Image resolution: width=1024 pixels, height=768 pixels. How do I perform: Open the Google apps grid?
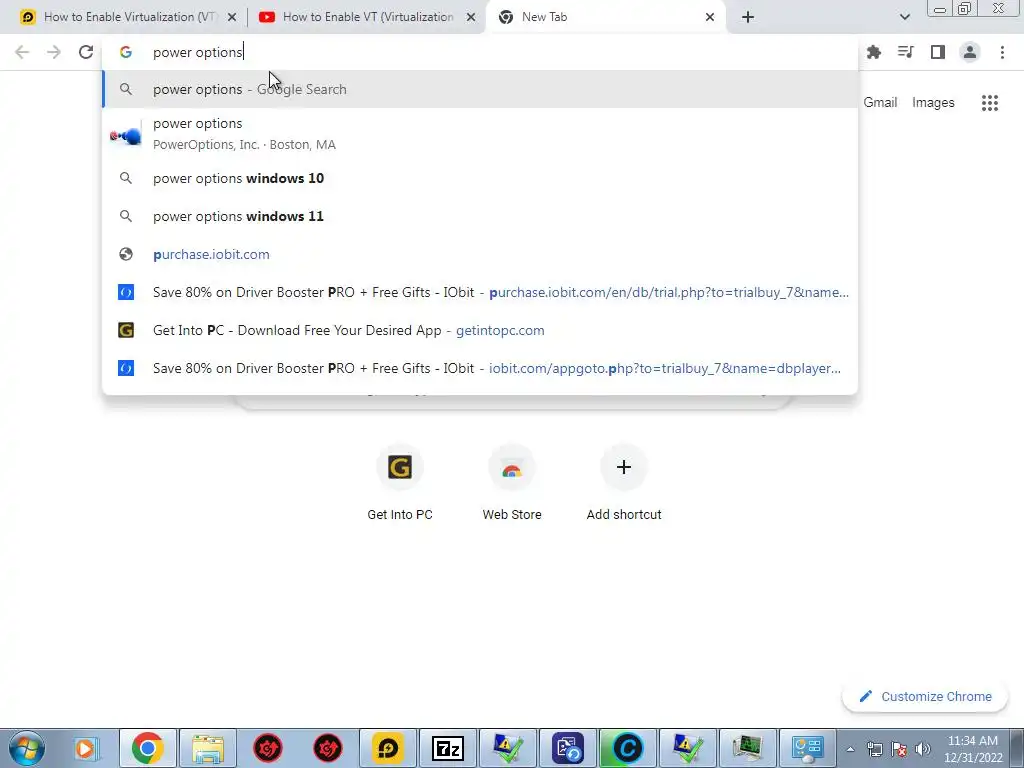point(989,103)
